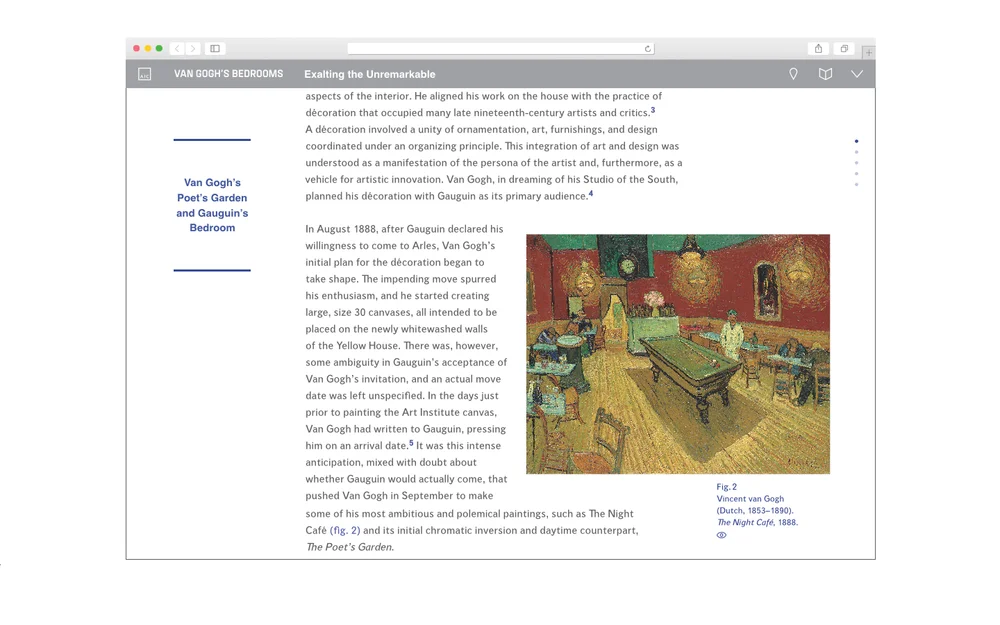Click the browser share icon
Viewport: 1000px width, 625px height.
pos(818,48)
